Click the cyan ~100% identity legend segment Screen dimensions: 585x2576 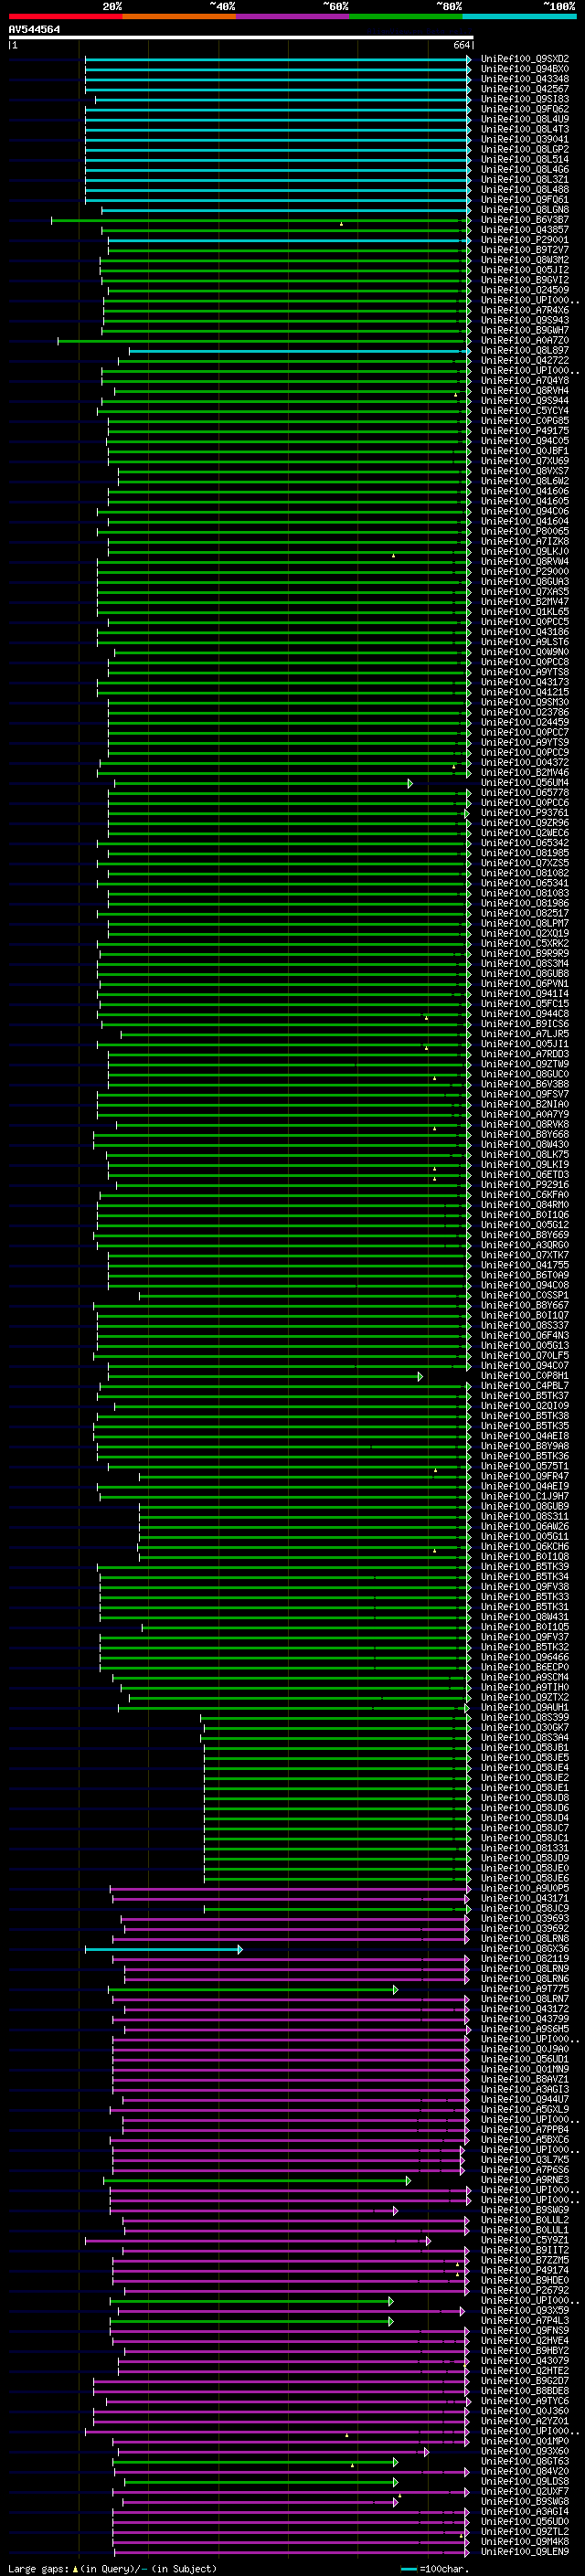tap(519, 16)
